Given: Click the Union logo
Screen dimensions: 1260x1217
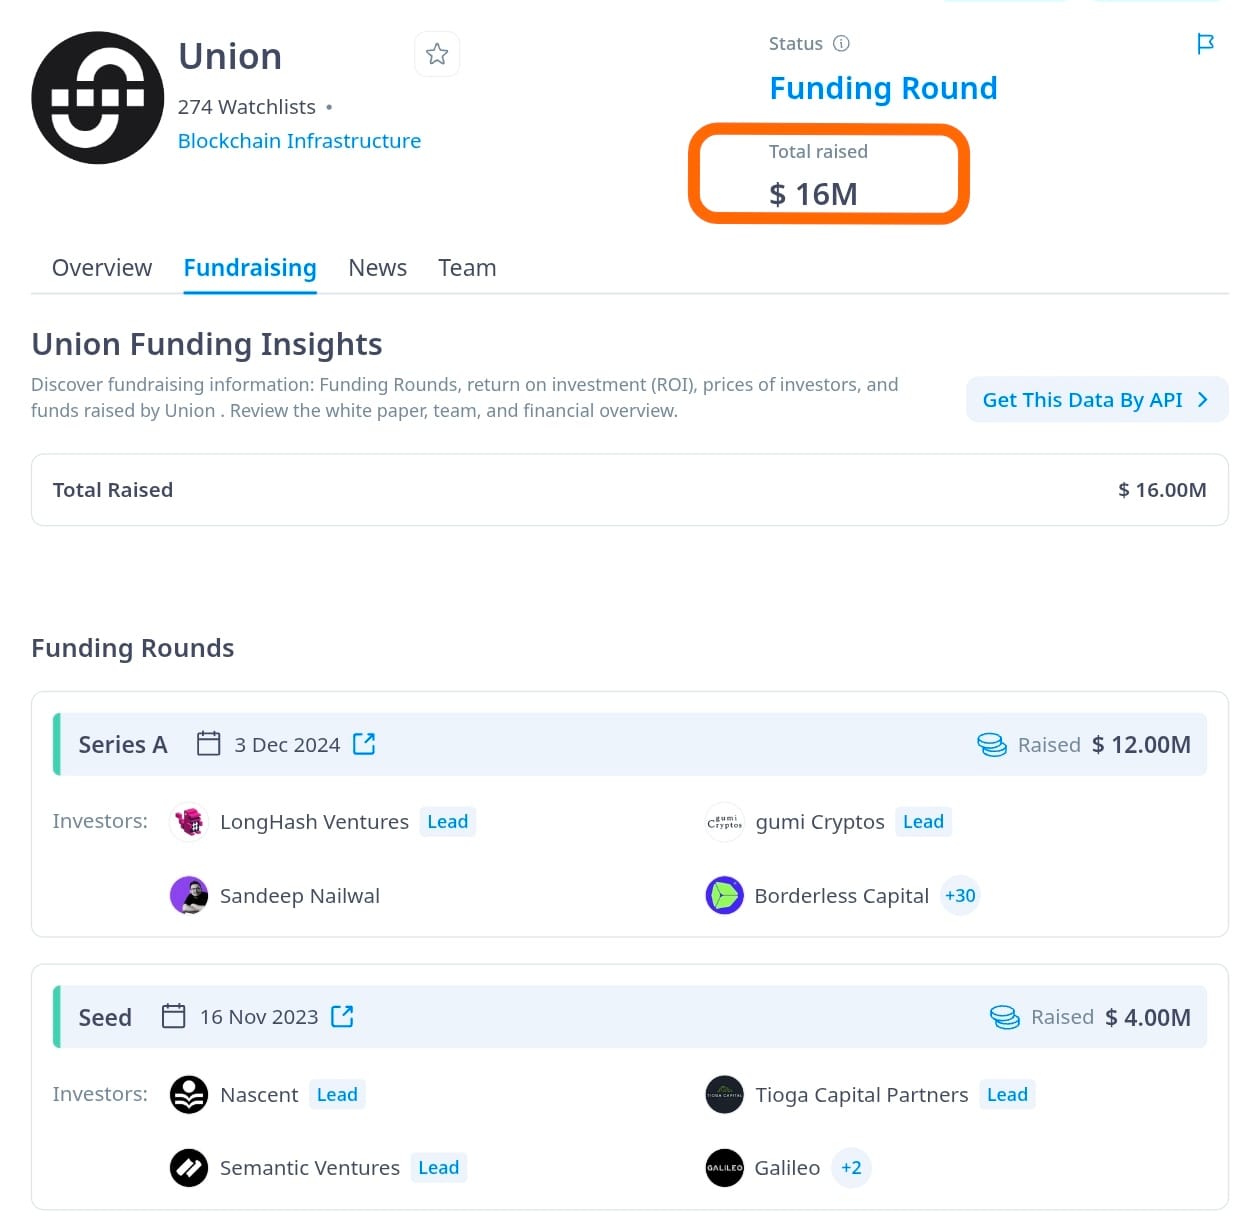Looking at the screenshot, I should [97, 98].
